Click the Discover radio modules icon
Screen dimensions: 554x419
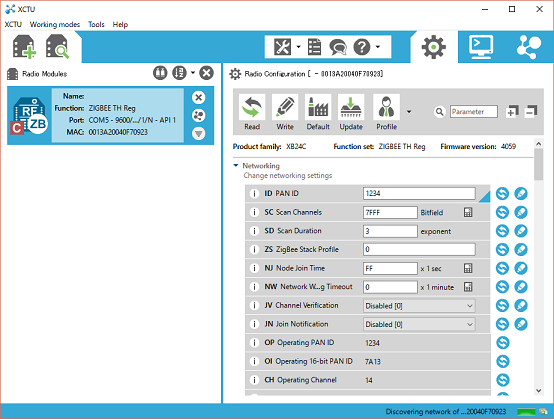(57, 47)
